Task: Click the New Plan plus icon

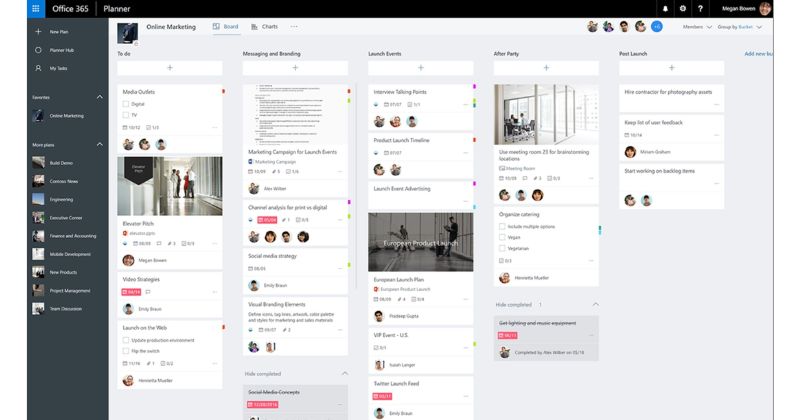Action: coord(38,32)
